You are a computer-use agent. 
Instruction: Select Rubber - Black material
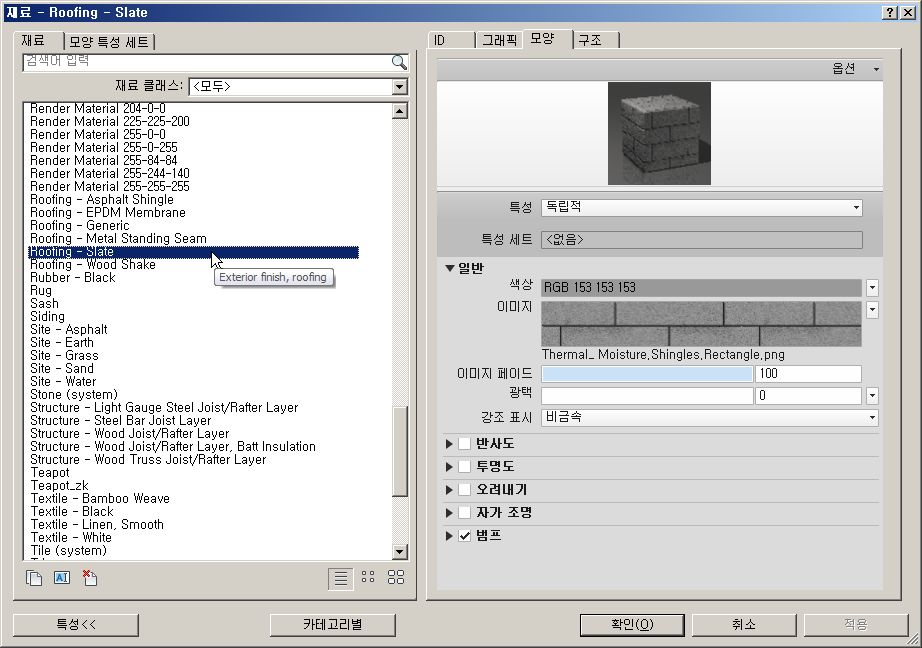pyautogui.click(x=73, y=278)
